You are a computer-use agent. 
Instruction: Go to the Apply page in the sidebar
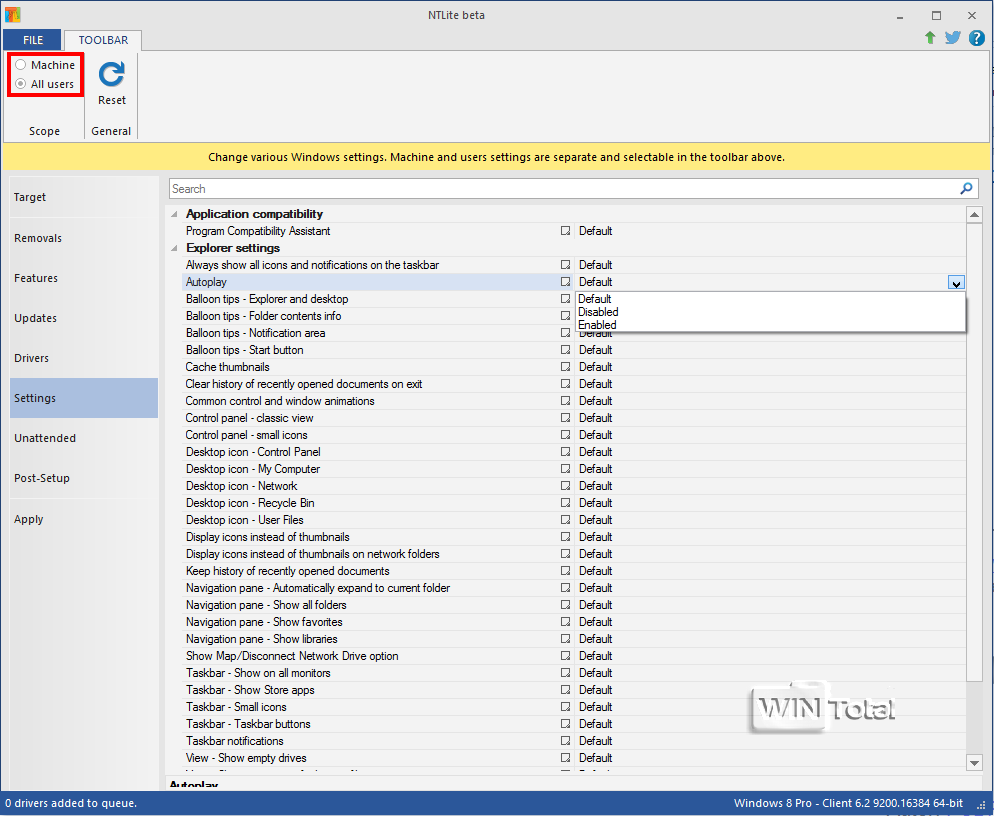tap(29, 519)
